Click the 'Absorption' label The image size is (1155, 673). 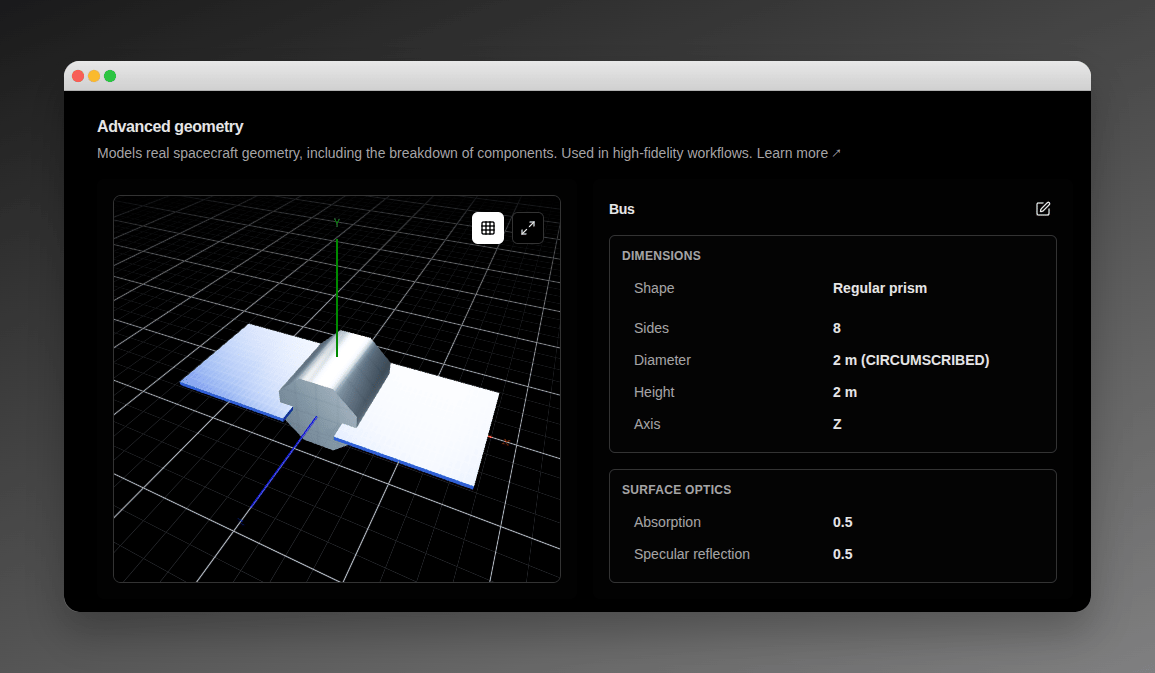point(667,522)
